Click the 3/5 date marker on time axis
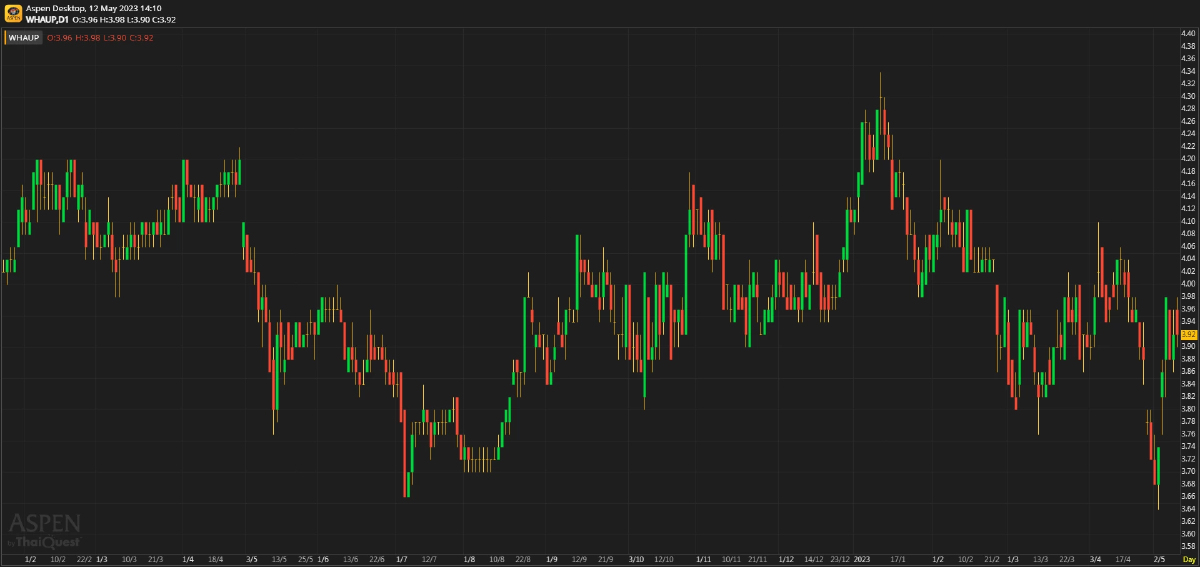1200x567 pixels. (252, 559)
